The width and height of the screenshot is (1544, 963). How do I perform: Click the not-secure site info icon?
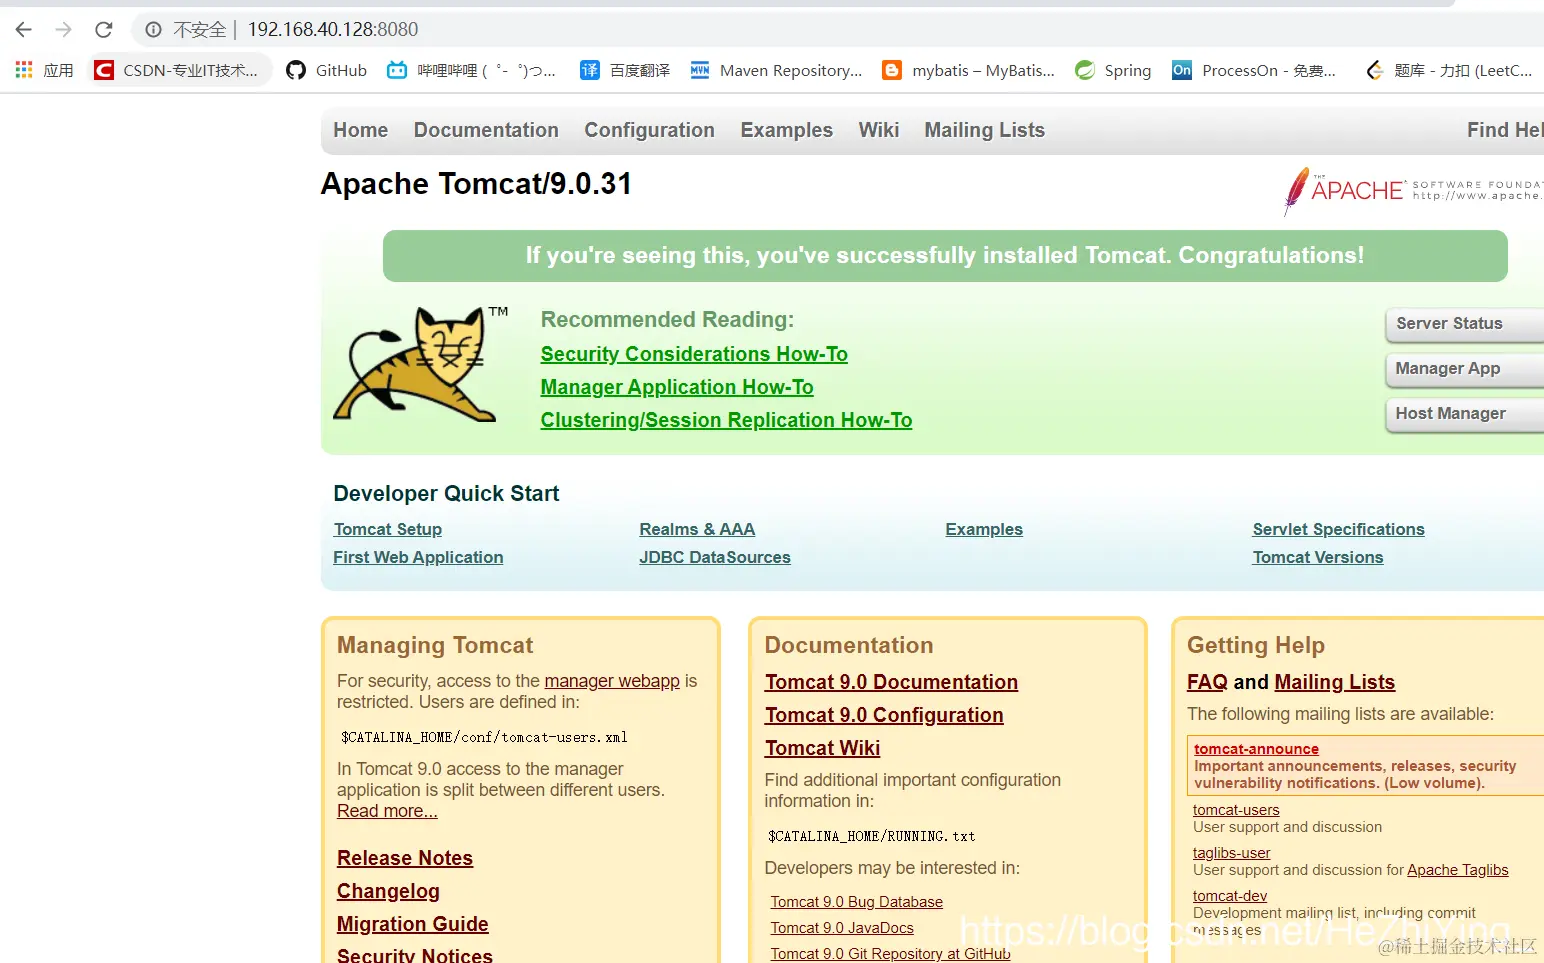tap(153, 30)
